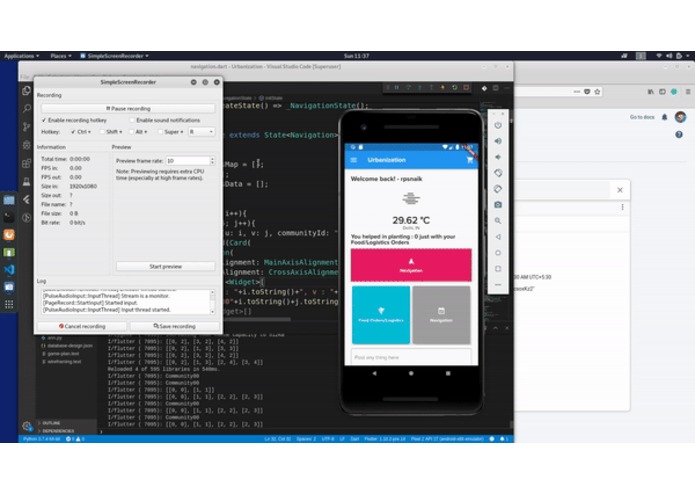This screenshot has width=695, height=494.
Task: Open the browser hamburger menu
Action: [688, 92]
